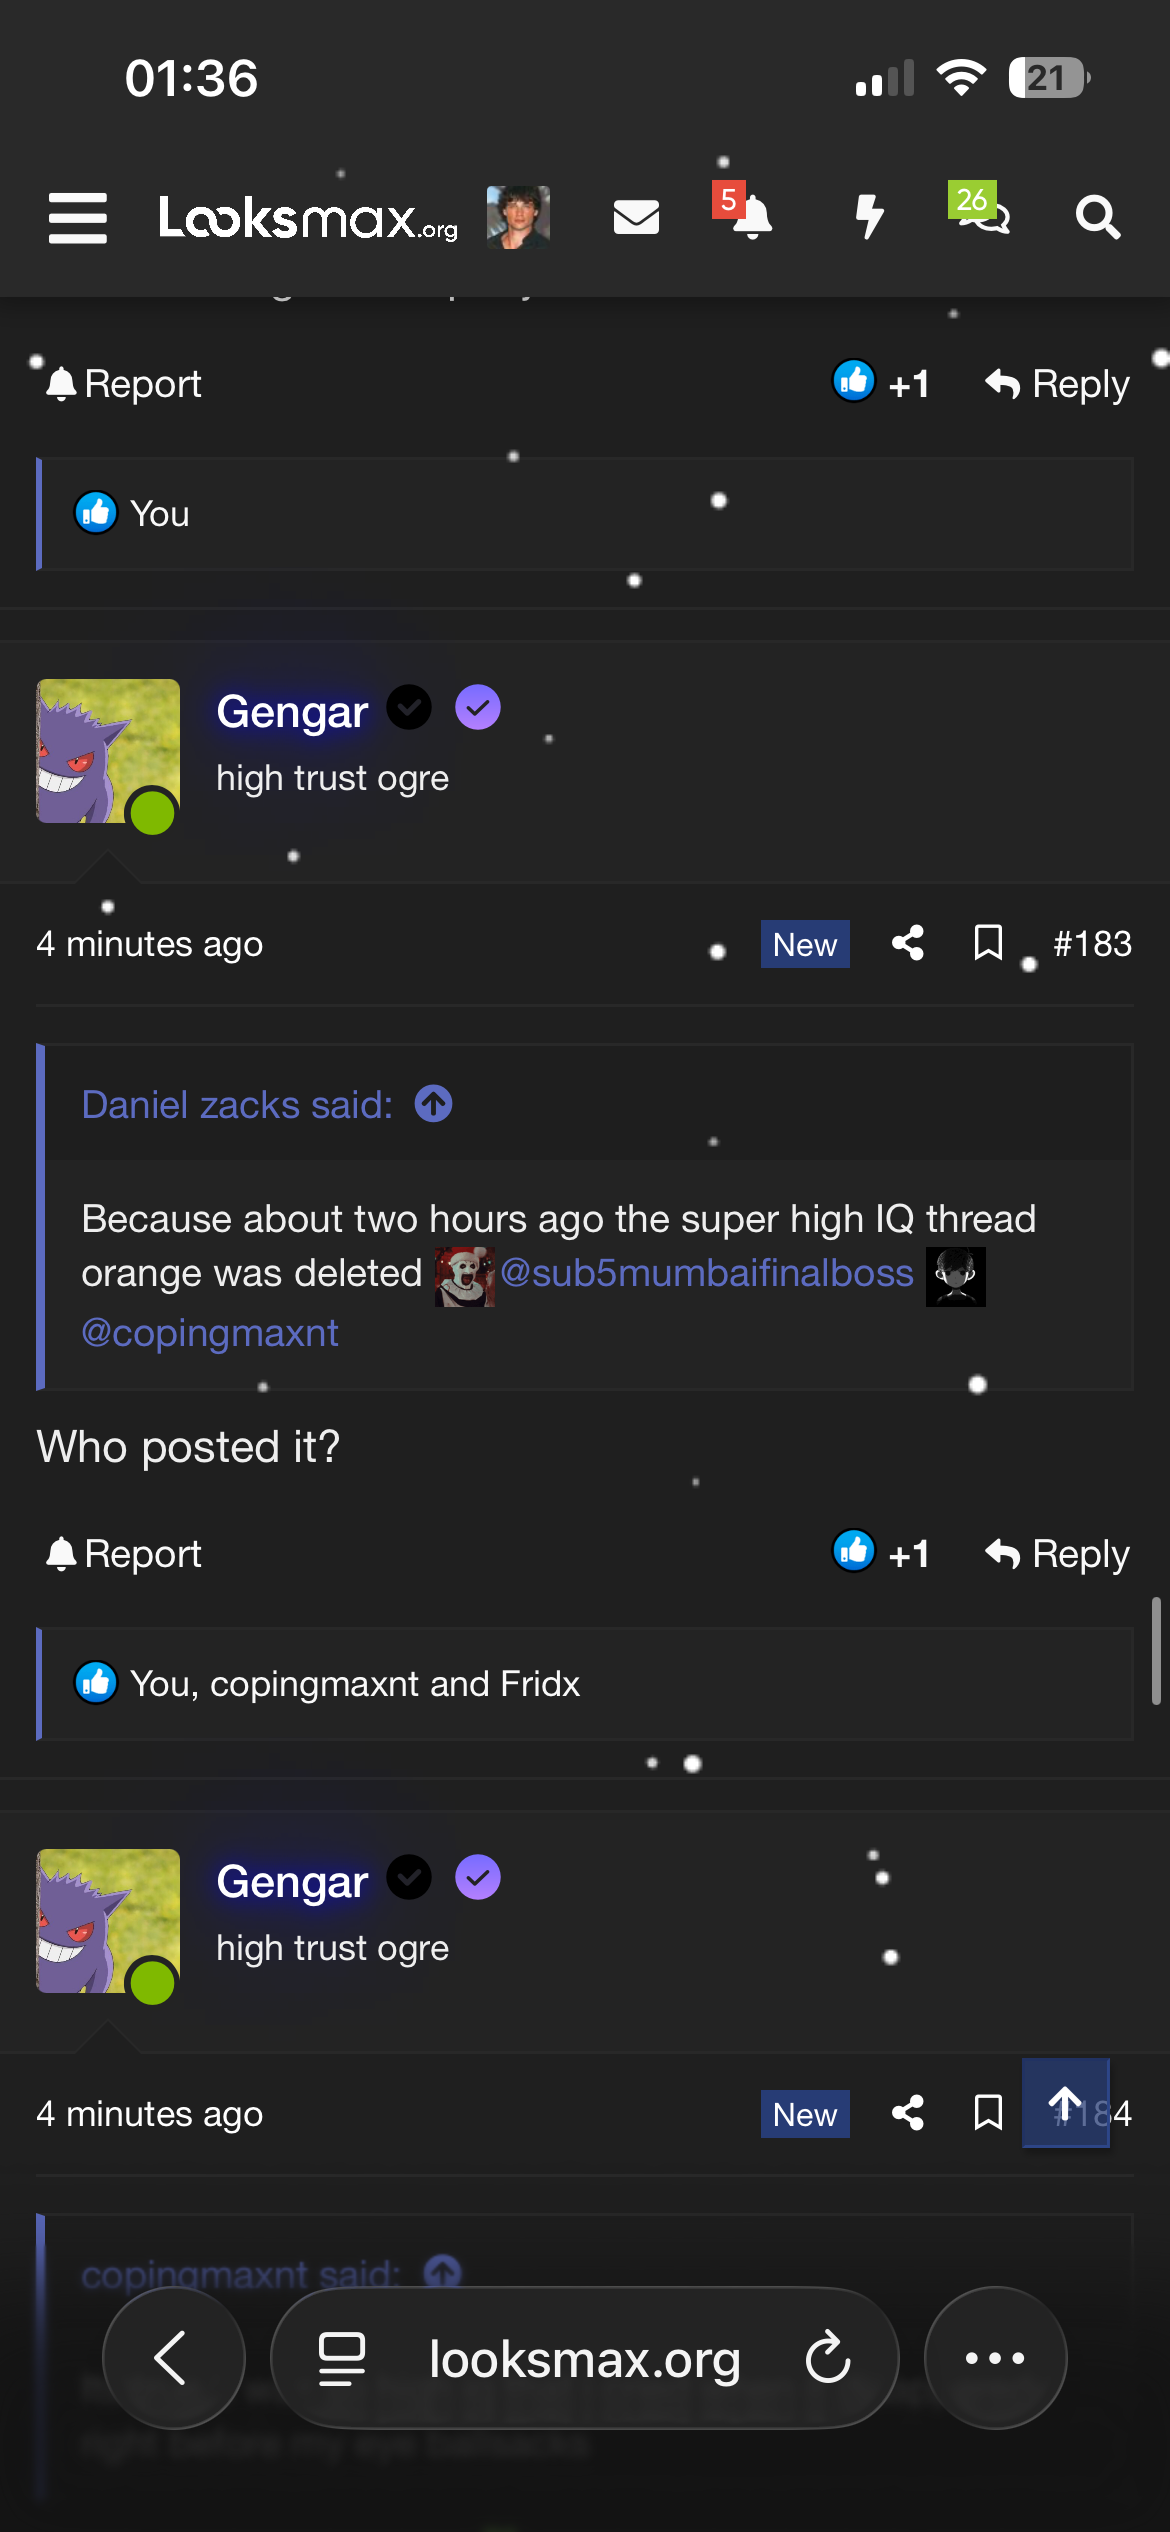Open the user account avatar menu

518,217
